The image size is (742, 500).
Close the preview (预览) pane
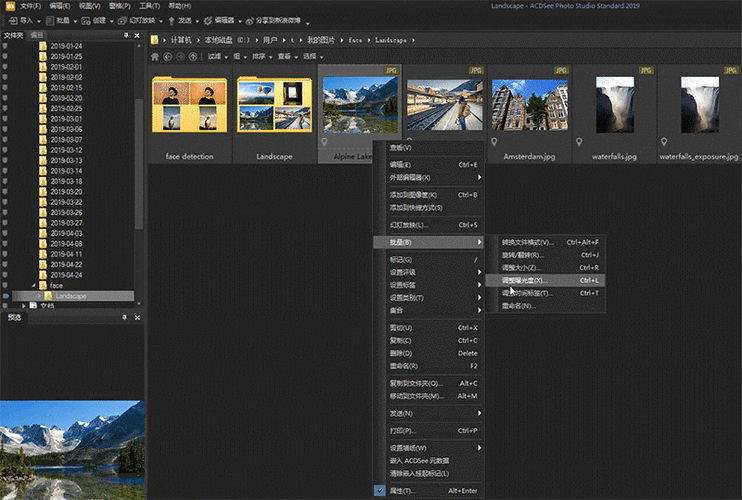coord(137,317)
